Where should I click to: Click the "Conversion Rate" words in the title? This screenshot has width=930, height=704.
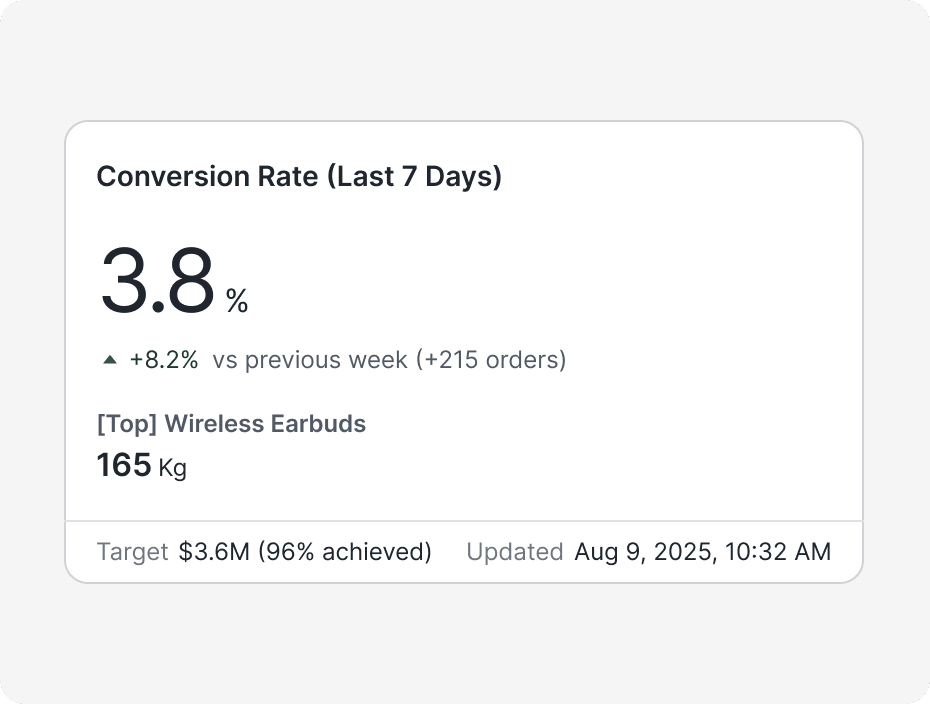pyautogui.click(x=207, y=177)
